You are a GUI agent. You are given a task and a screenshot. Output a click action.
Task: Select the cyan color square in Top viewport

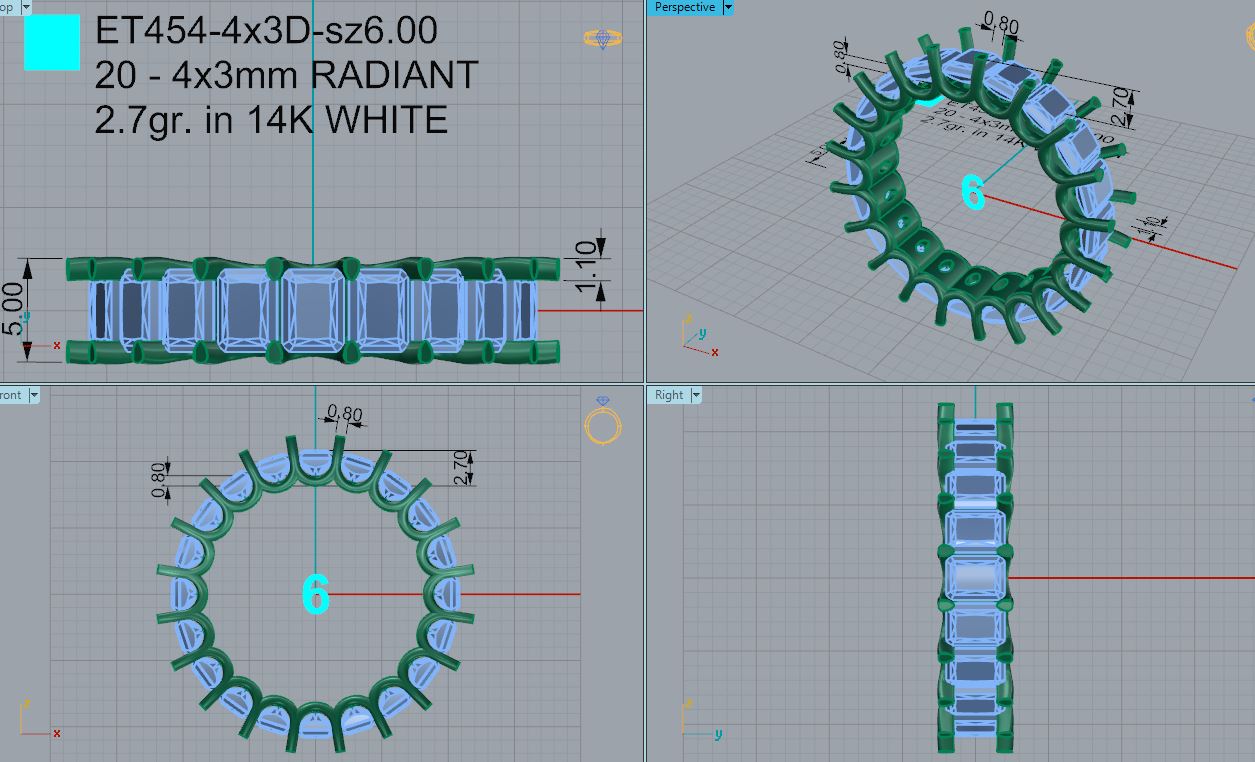52,43
